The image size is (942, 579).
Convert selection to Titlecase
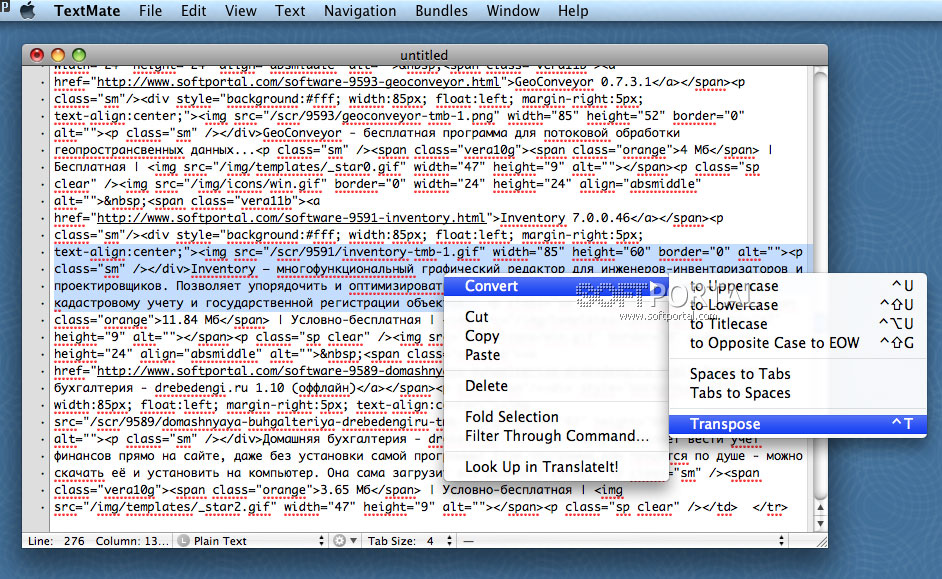tap(798, 324)
